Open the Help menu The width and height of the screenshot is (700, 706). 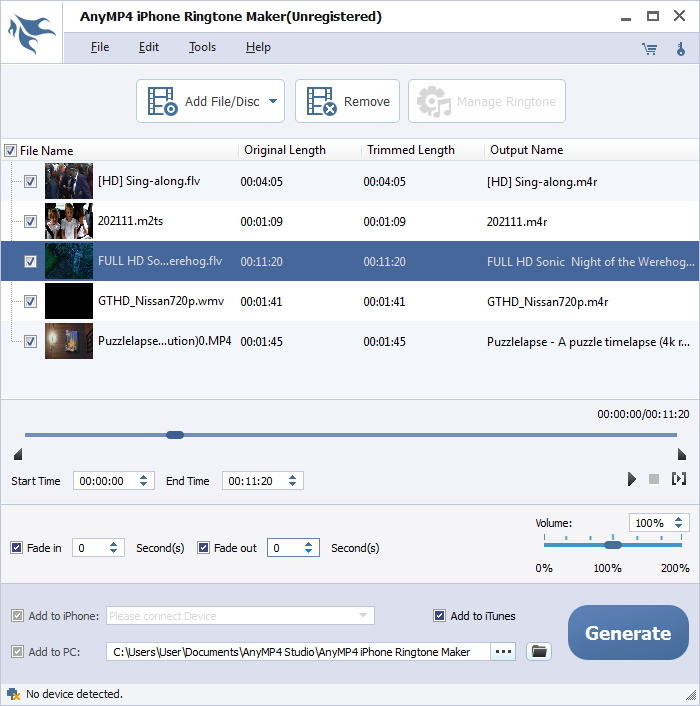click(x=258, y=47)
